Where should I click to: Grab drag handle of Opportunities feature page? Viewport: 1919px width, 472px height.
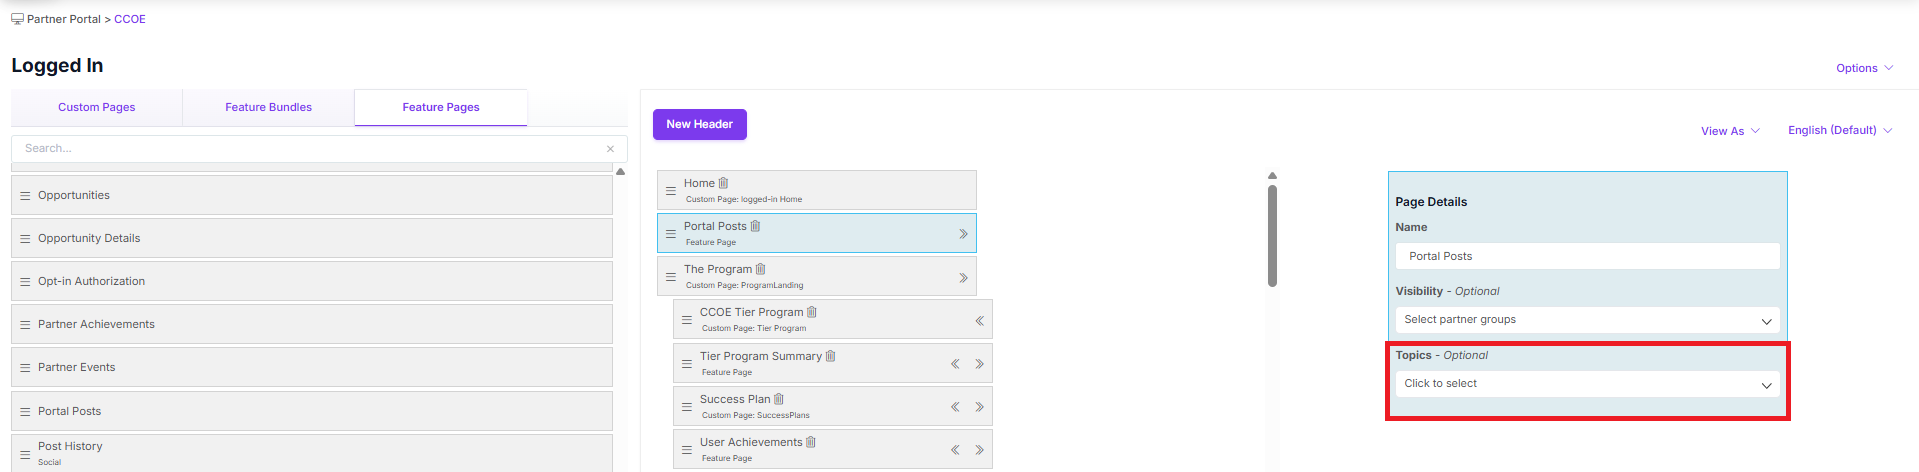click(25, 196)
